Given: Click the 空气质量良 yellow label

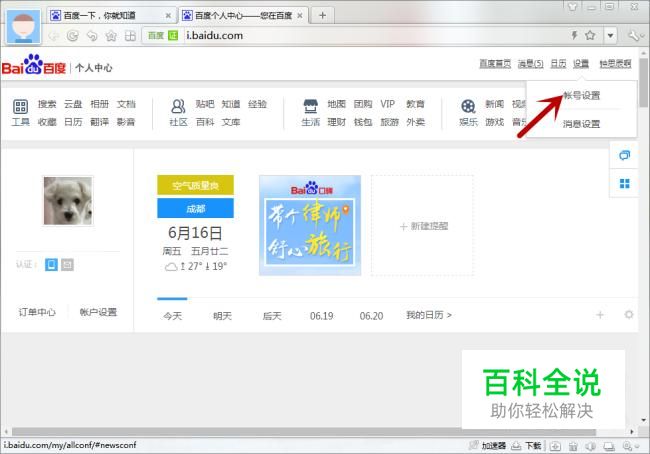Looking at the screenshot, I should (x=195, y=185).
